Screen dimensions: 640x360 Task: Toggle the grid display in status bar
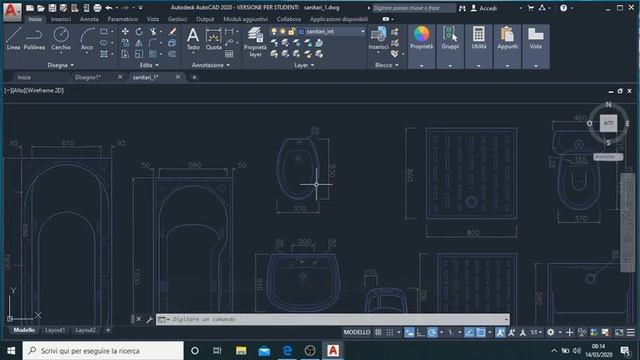[378, 333]
